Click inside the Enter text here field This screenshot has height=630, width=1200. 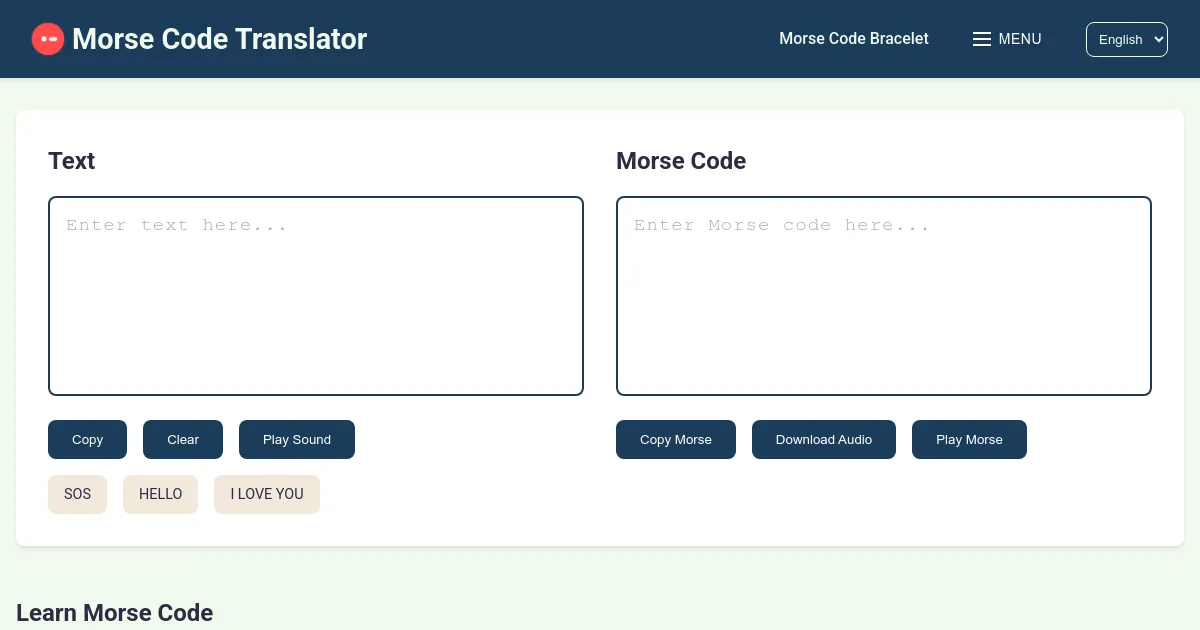point(316,295)
